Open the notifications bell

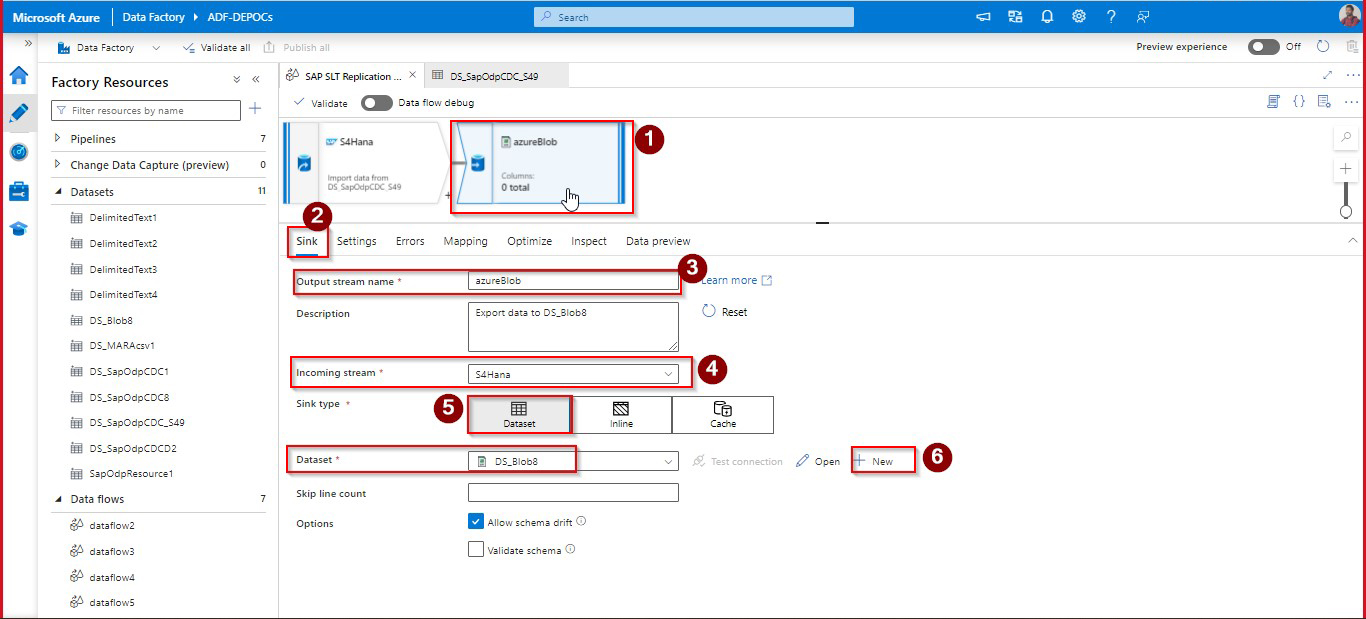1047,17
